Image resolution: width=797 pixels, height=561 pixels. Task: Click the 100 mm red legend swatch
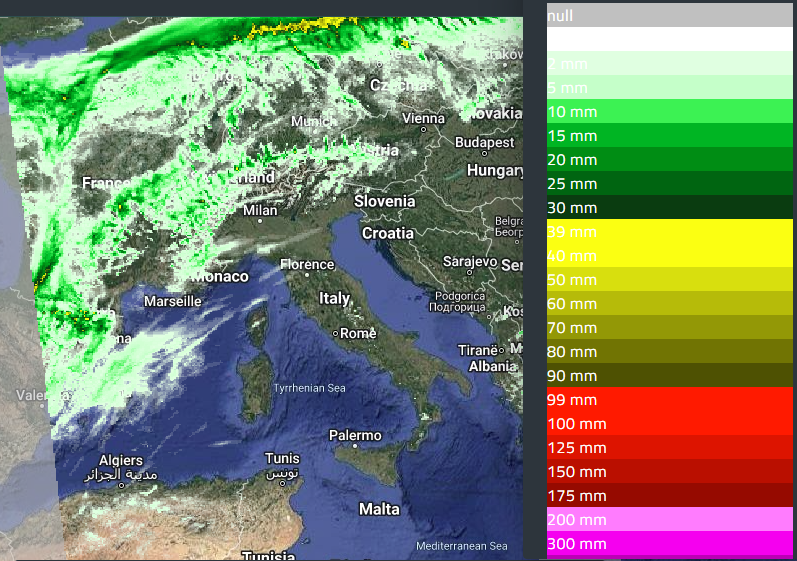669,423
